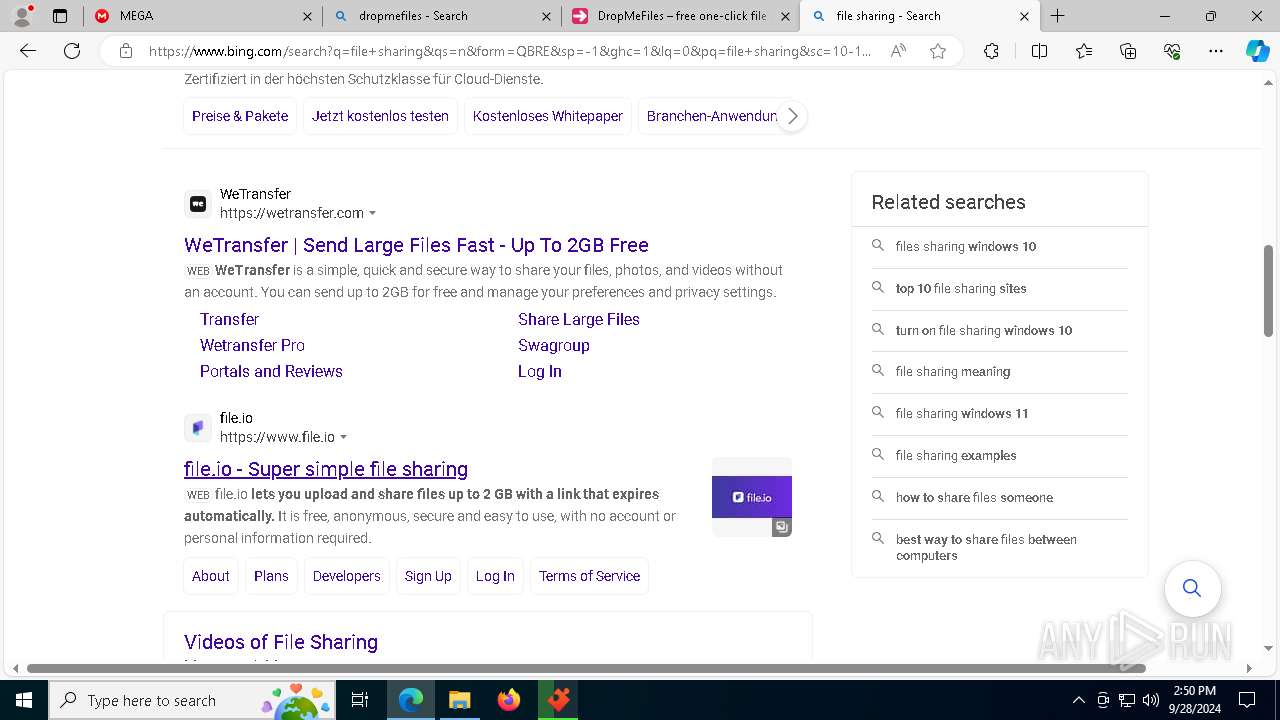The height and width of the screenshot is (720, 1280).
Task: Open the volume control tray icon
Action: click(x=1151, y=700)
